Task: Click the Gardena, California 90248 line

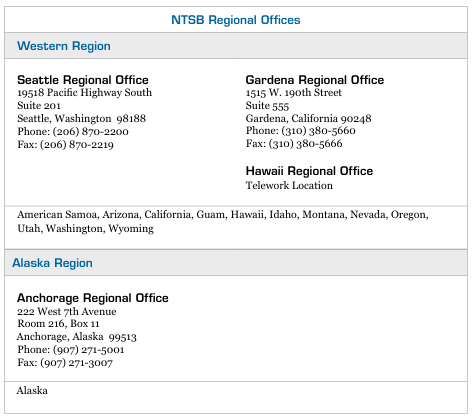Action: click(x=308, y=118)
